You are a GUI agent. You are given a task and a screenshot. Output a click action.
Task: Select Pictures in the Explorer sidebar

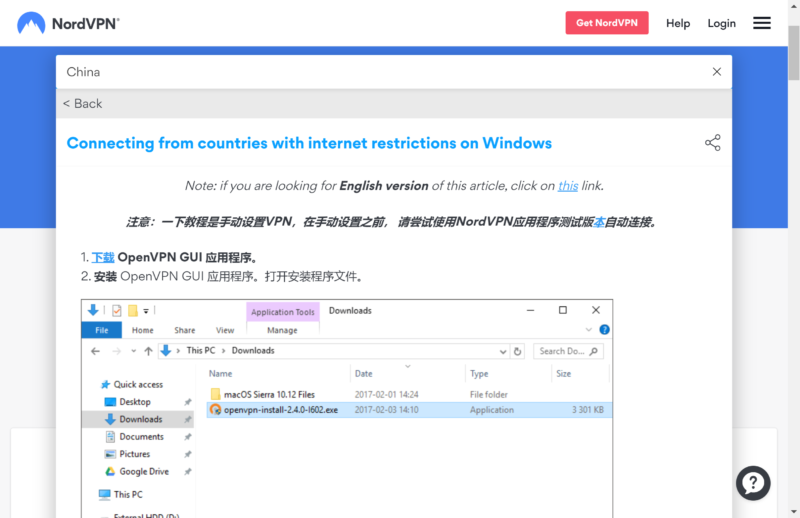coord(135,454)
